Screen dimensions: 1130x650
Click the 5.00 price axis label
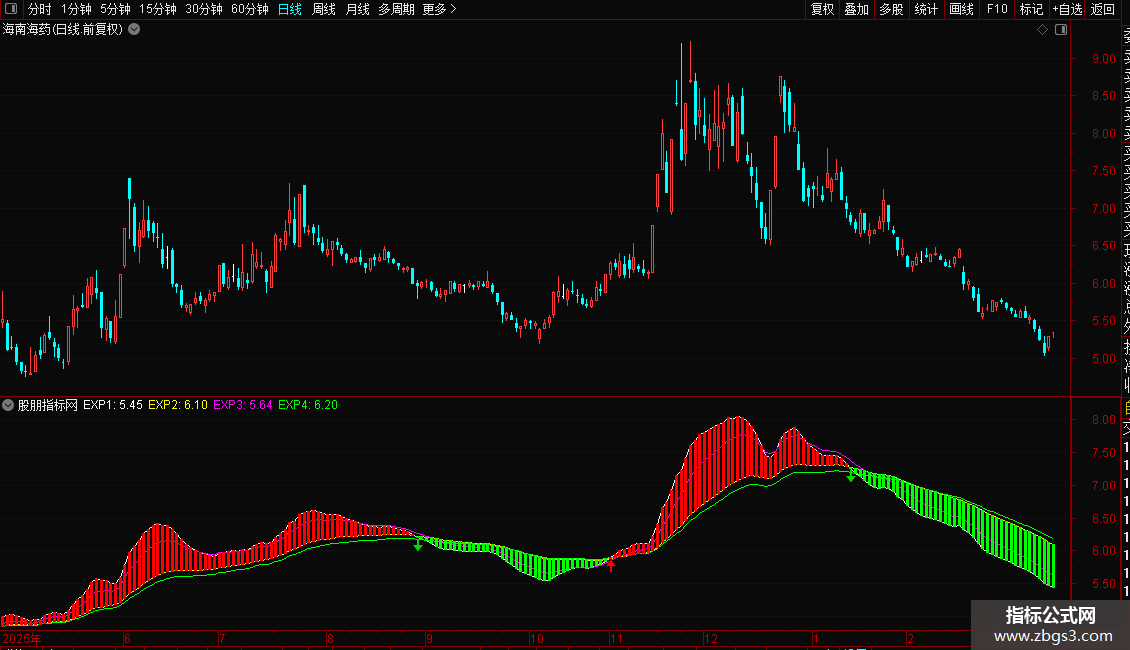(1103, 358)
